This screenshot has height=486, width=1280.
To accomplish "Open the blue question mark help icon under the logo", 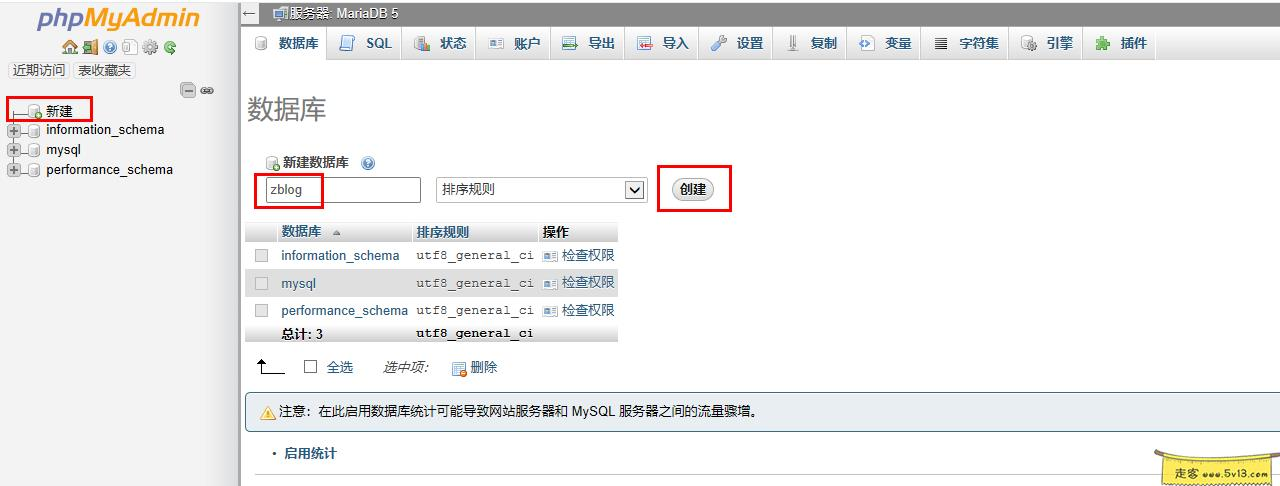I will [x=110, y=47].
